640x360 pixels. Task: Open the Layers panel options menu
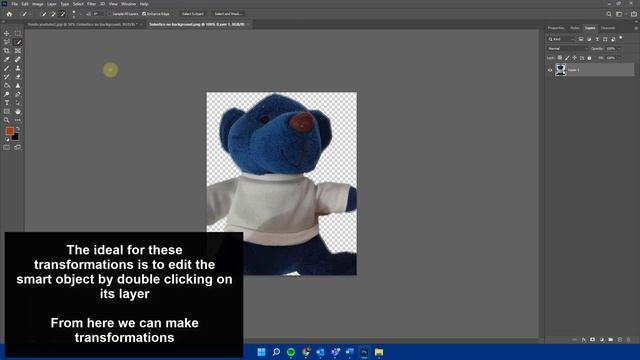point(636,28)
